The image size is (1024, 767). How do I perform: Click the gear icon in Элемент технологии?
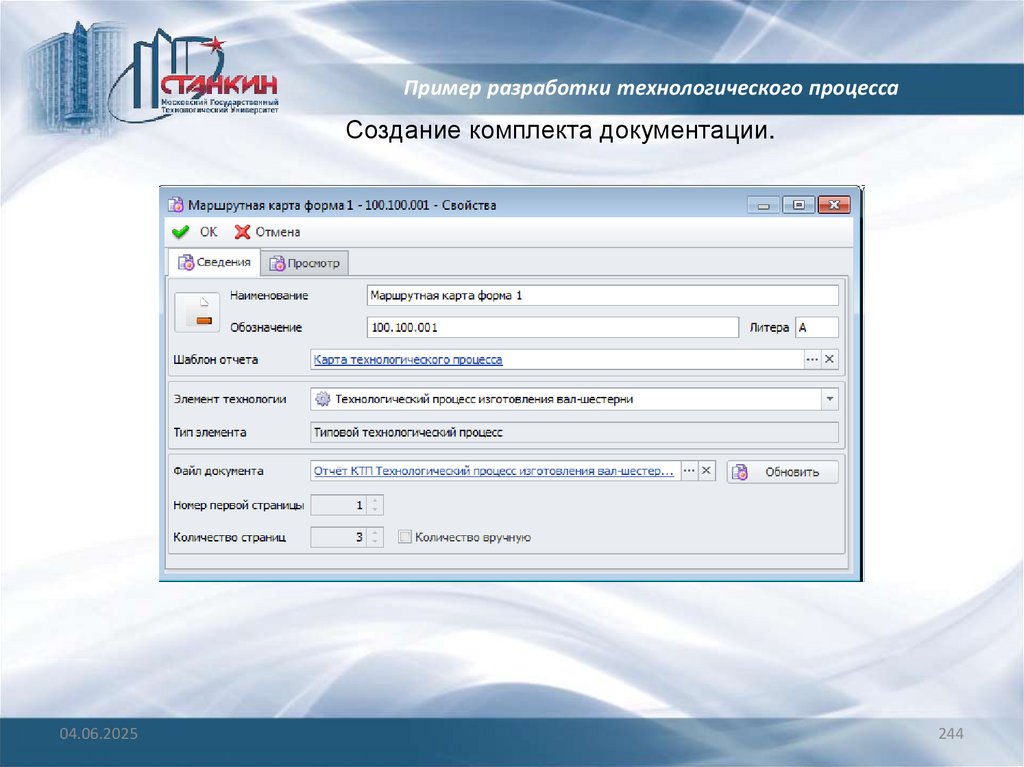tap(323, 399)
